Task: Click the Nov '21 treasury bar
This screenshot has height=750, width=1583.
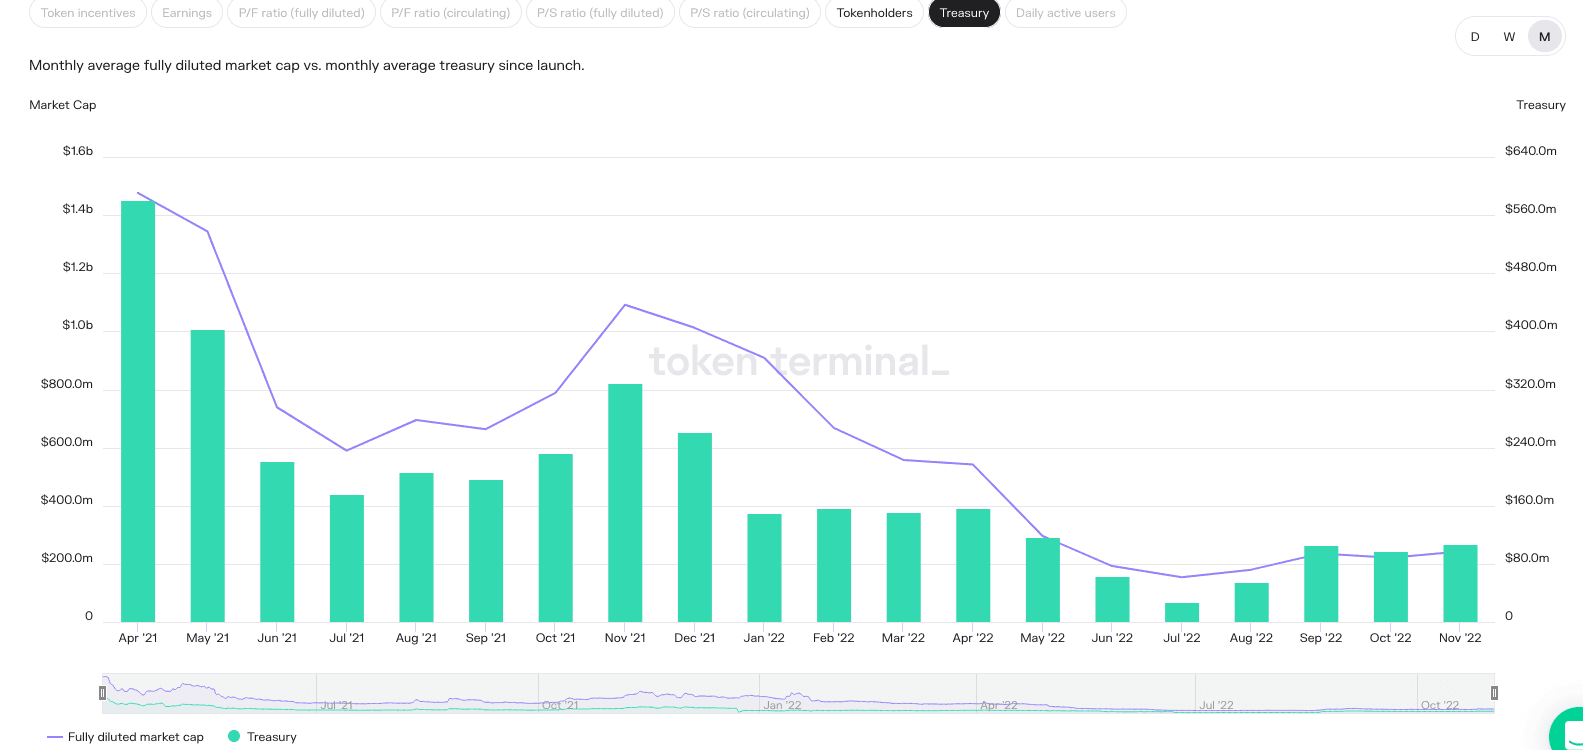Action: pyautogui.click(x=625, y=503)
